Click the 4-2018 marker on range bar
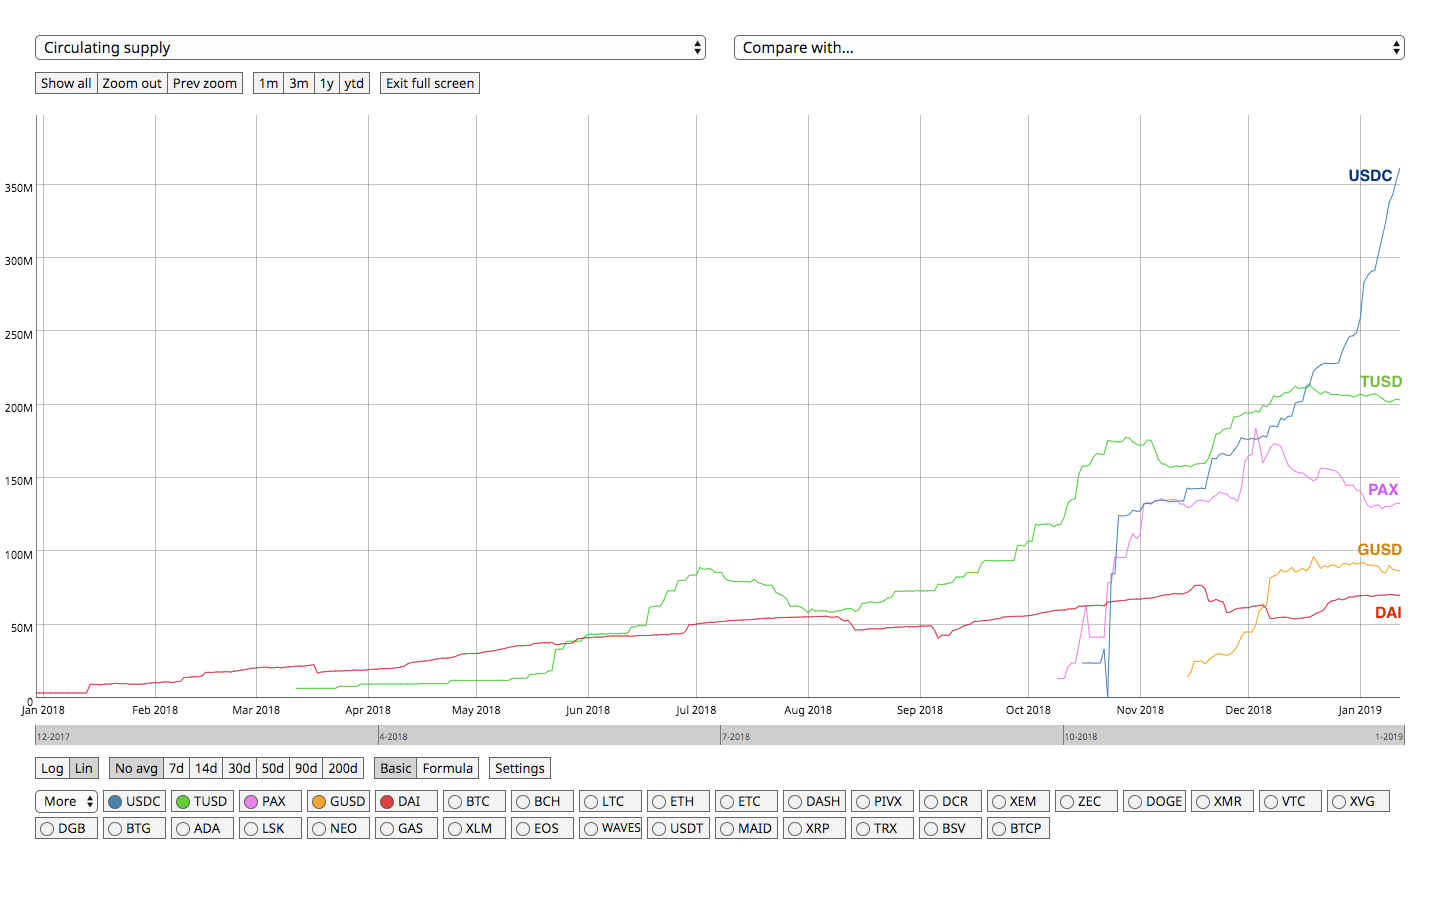Image resolution: width=1440 pixels, height=900 pixels. click(x=393, y=737)
